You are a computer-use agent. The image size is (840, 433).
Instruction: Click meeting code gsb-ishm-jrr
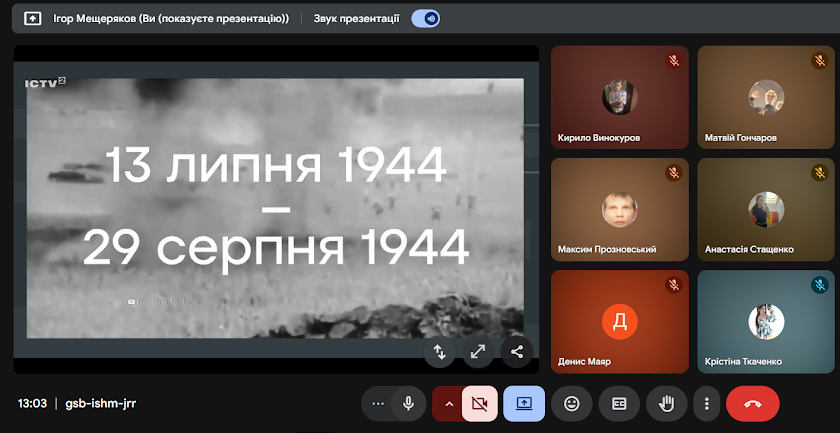point(101,403)
